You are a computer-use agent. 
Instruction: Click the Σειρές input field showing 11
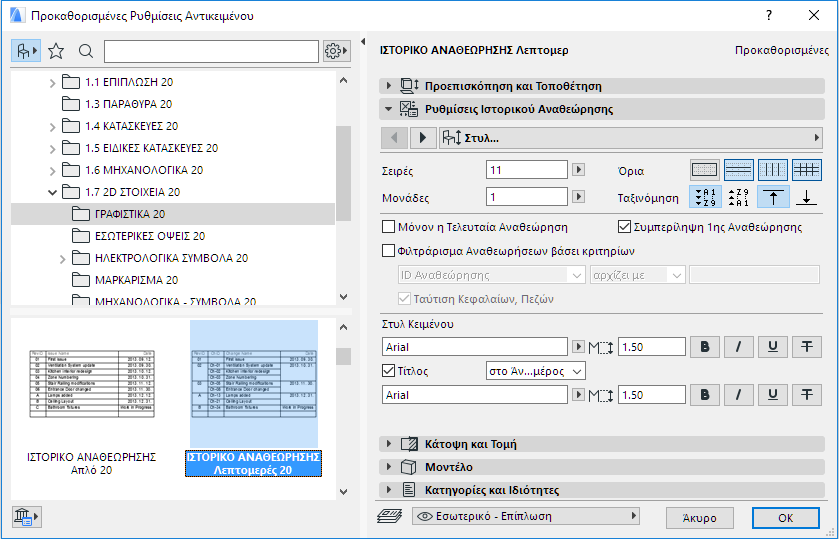click(x=527, y=170)
